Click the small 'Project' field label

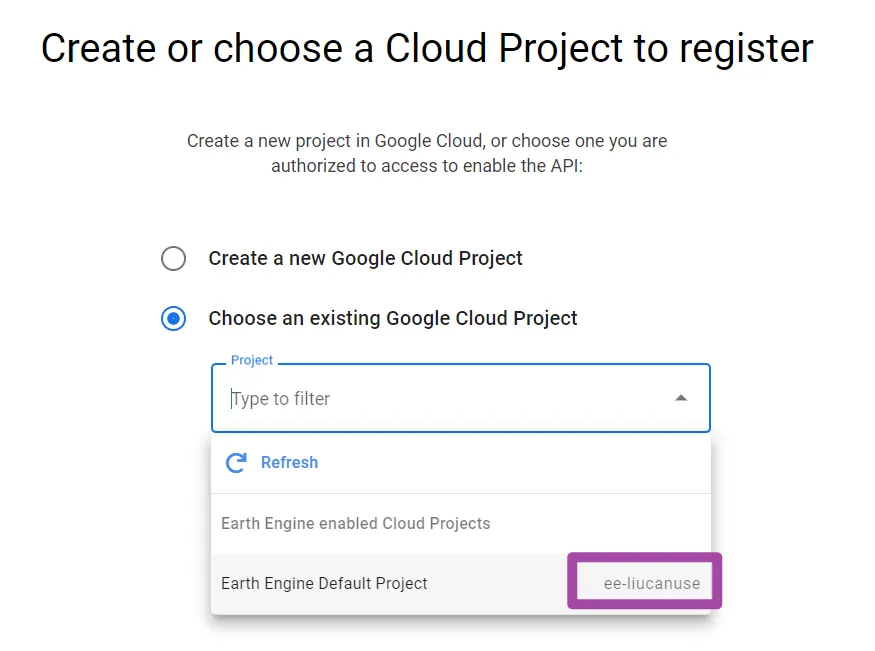[251, 360]
